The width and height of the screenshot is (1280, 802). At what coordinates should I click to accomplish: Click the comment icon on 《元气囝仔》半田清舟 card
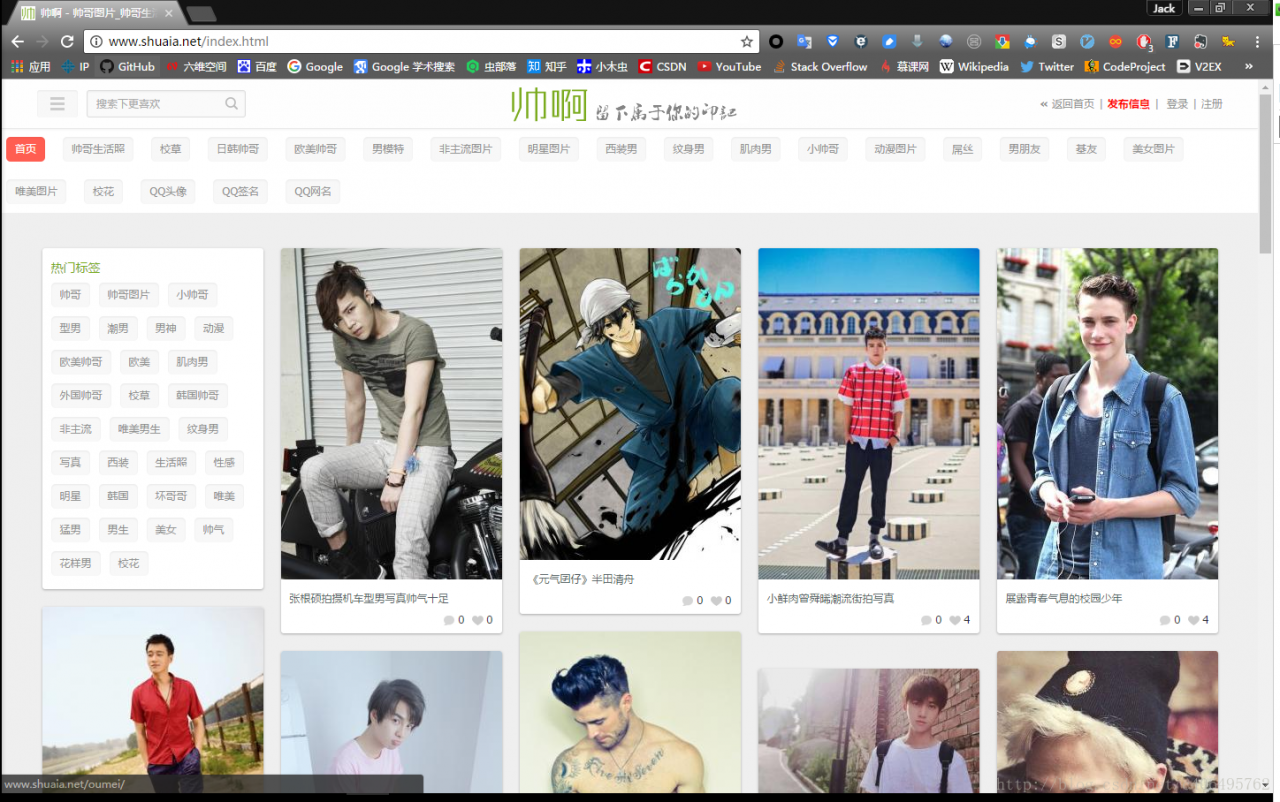pos(688,601)
